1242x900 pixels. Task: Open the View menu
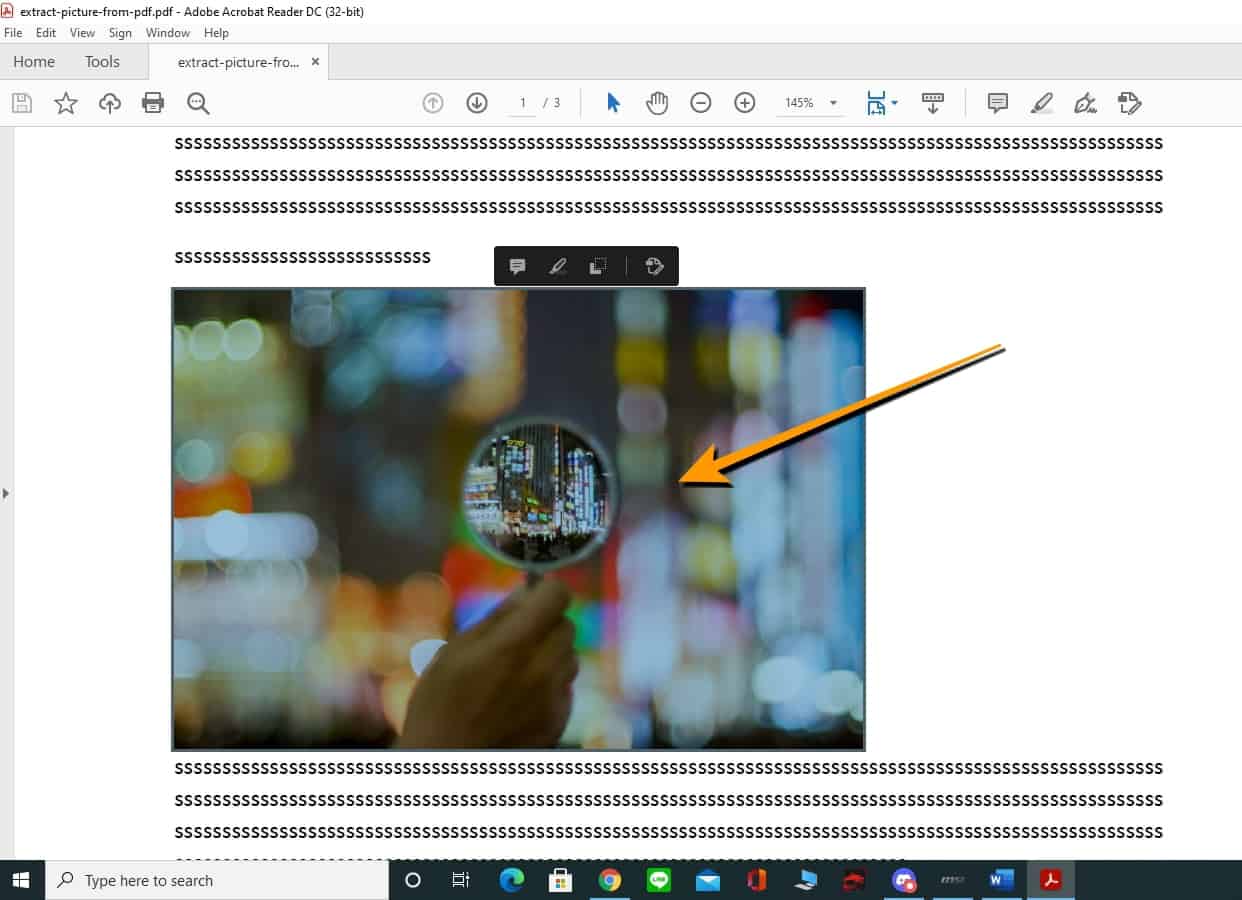[x=82, y=33]
